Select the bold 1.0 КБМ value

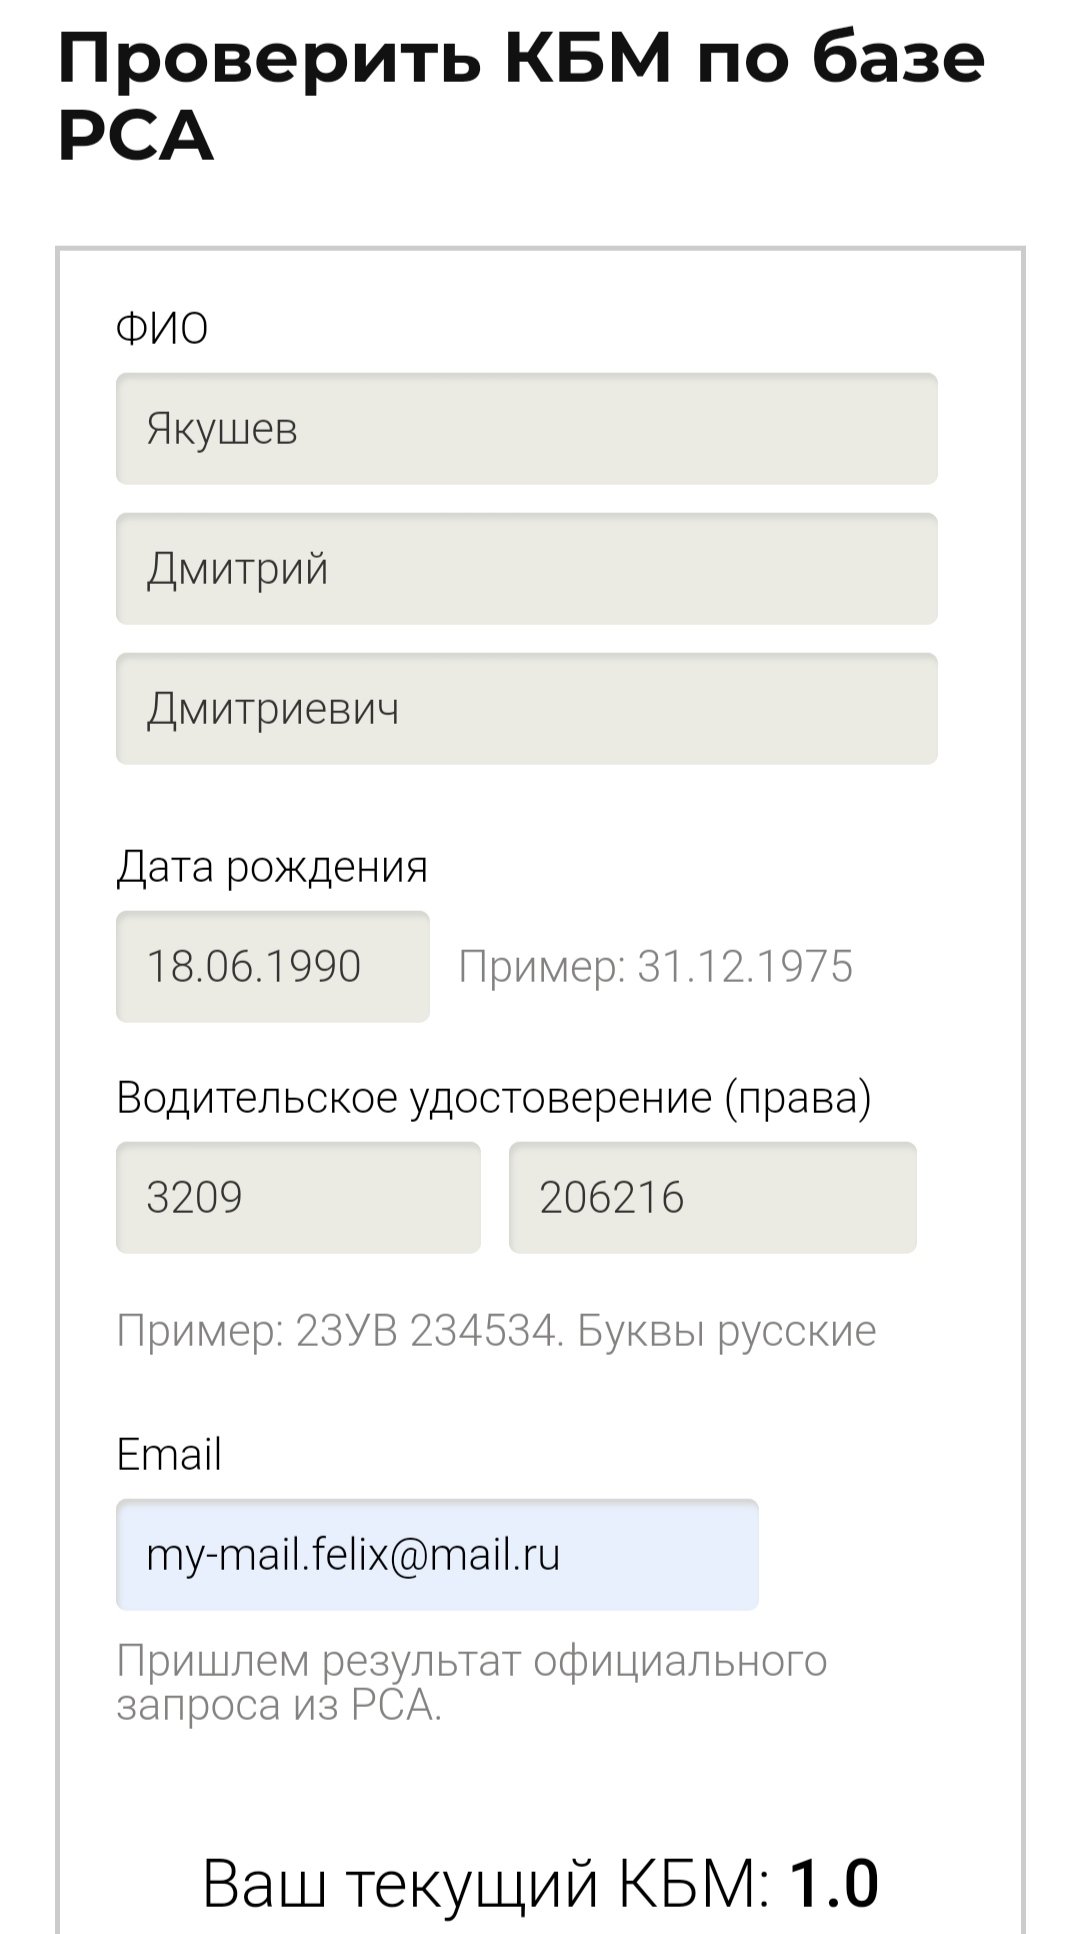pyautogui.click(x=835, y=1884)
